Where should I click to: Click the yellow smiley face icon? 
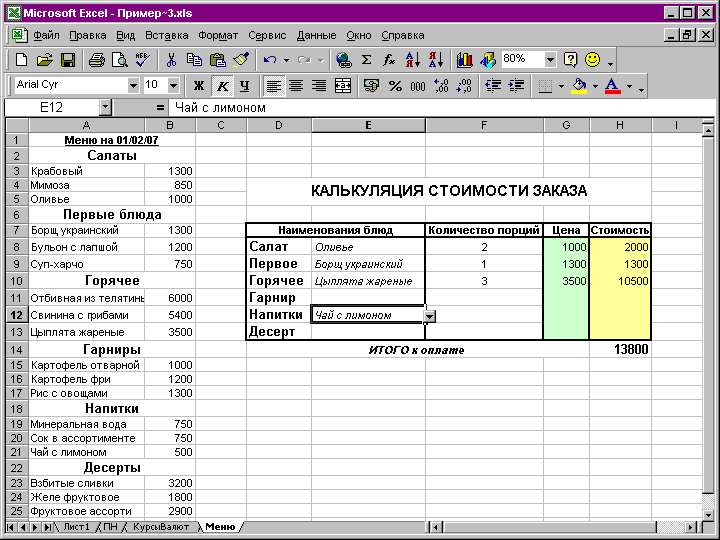point(593,60)
